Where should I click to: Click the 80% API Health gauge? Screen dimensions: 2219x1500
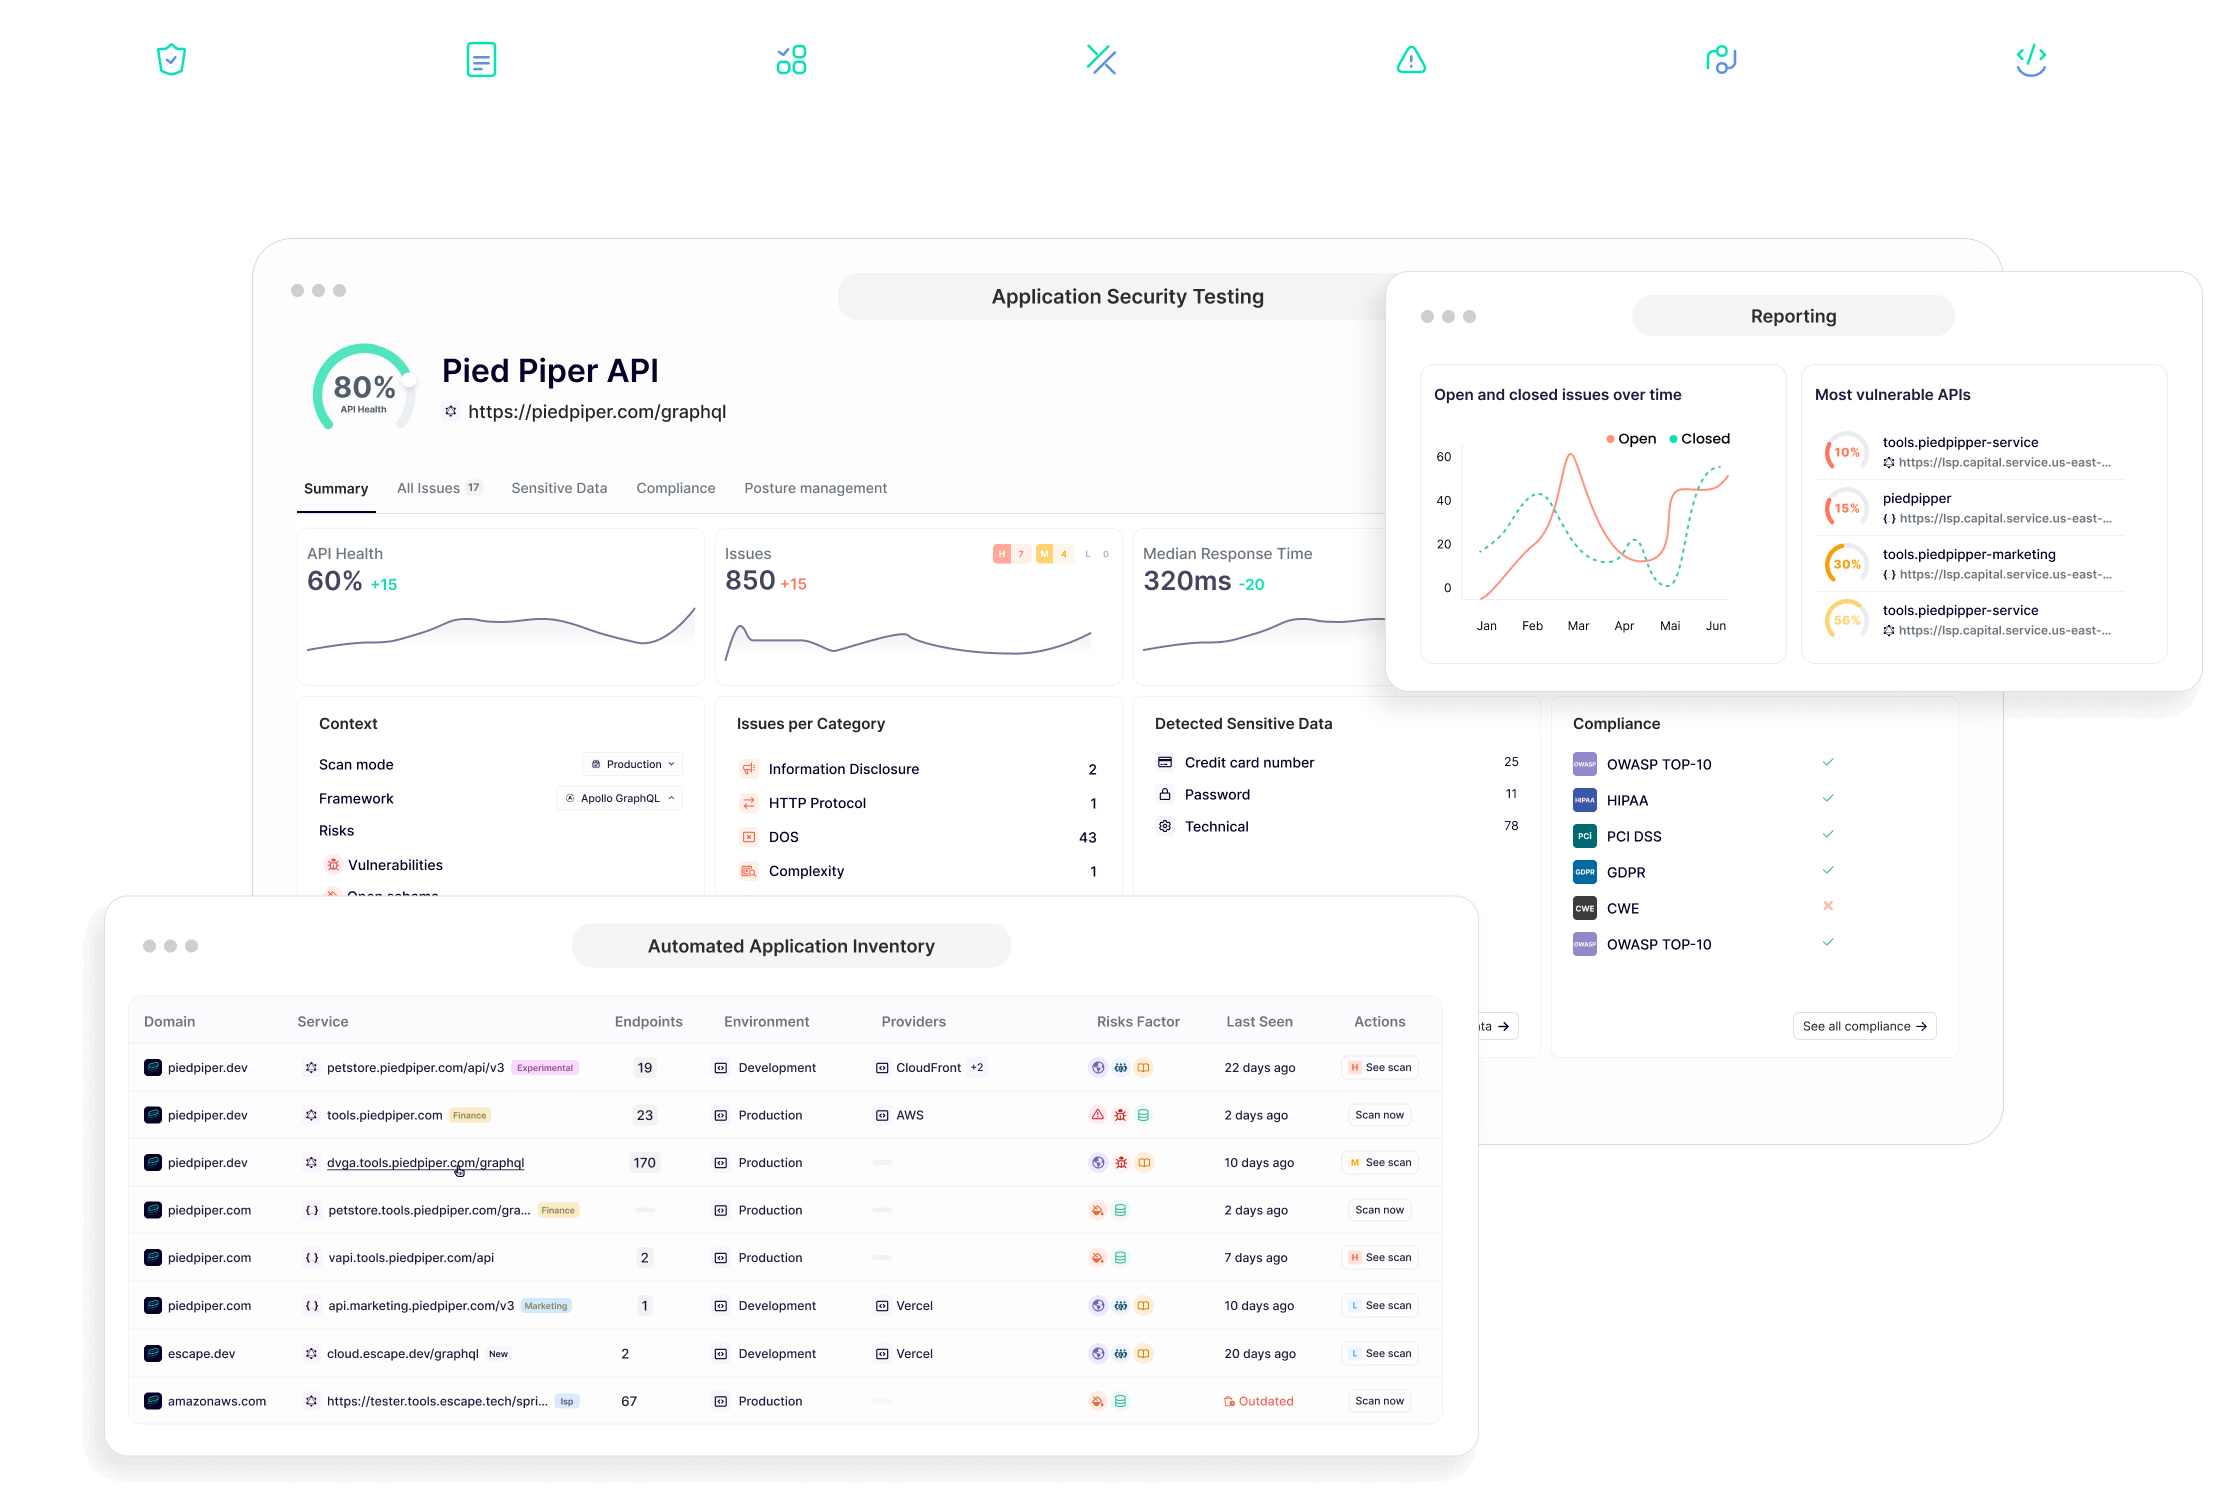pos(364,390)
